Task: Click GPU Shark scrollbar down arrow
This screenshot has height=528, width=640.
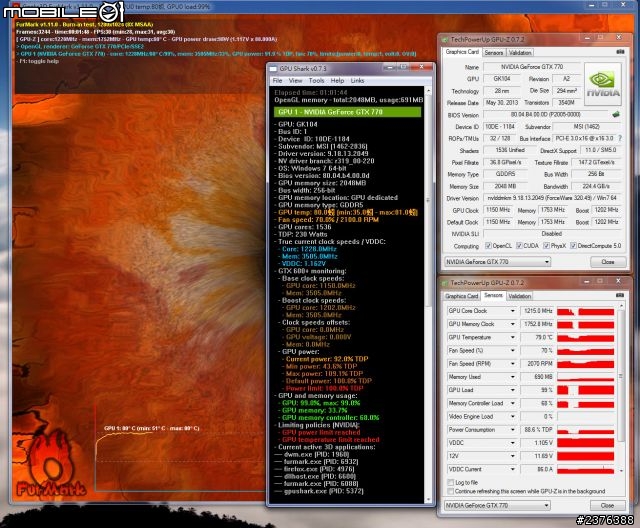Action: [428, 499]
